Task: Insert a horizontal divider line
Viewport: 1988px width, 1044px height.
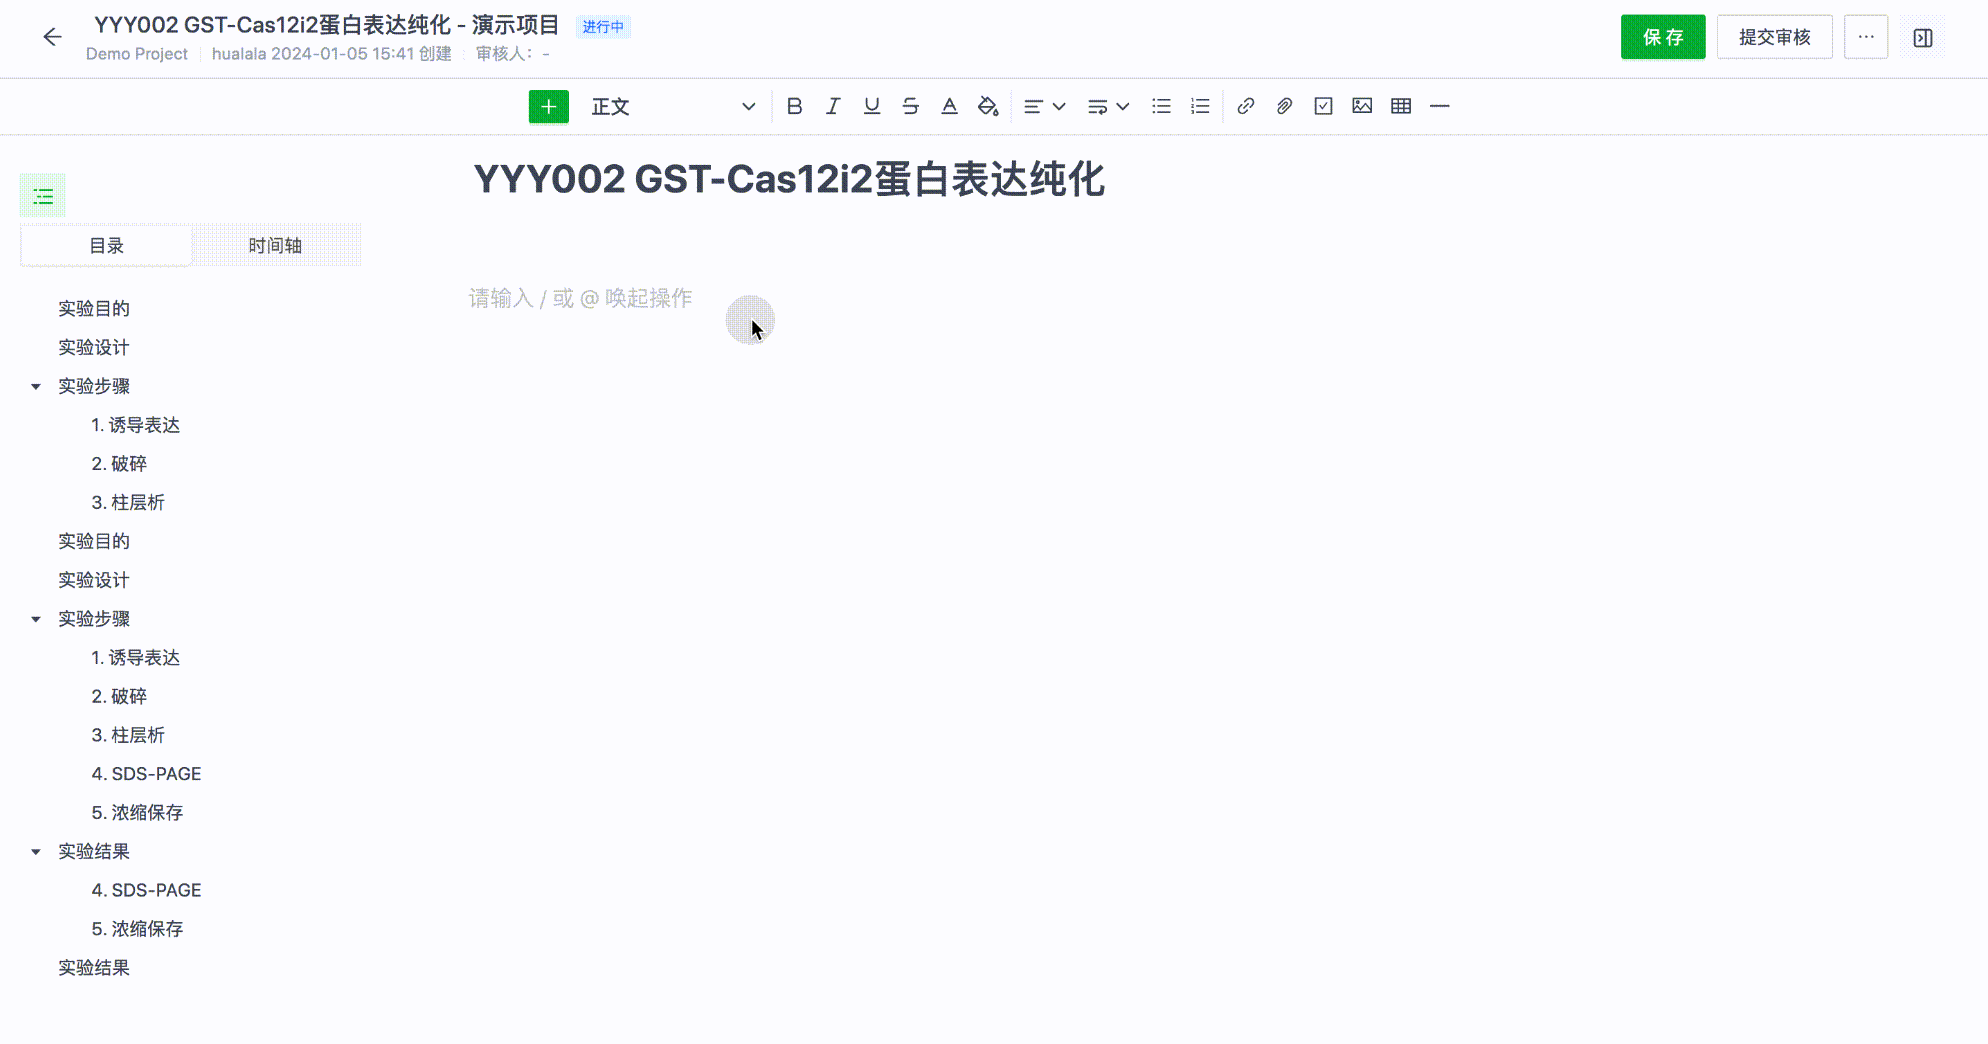Action: pyautogui.click(x=1440, y=106)
